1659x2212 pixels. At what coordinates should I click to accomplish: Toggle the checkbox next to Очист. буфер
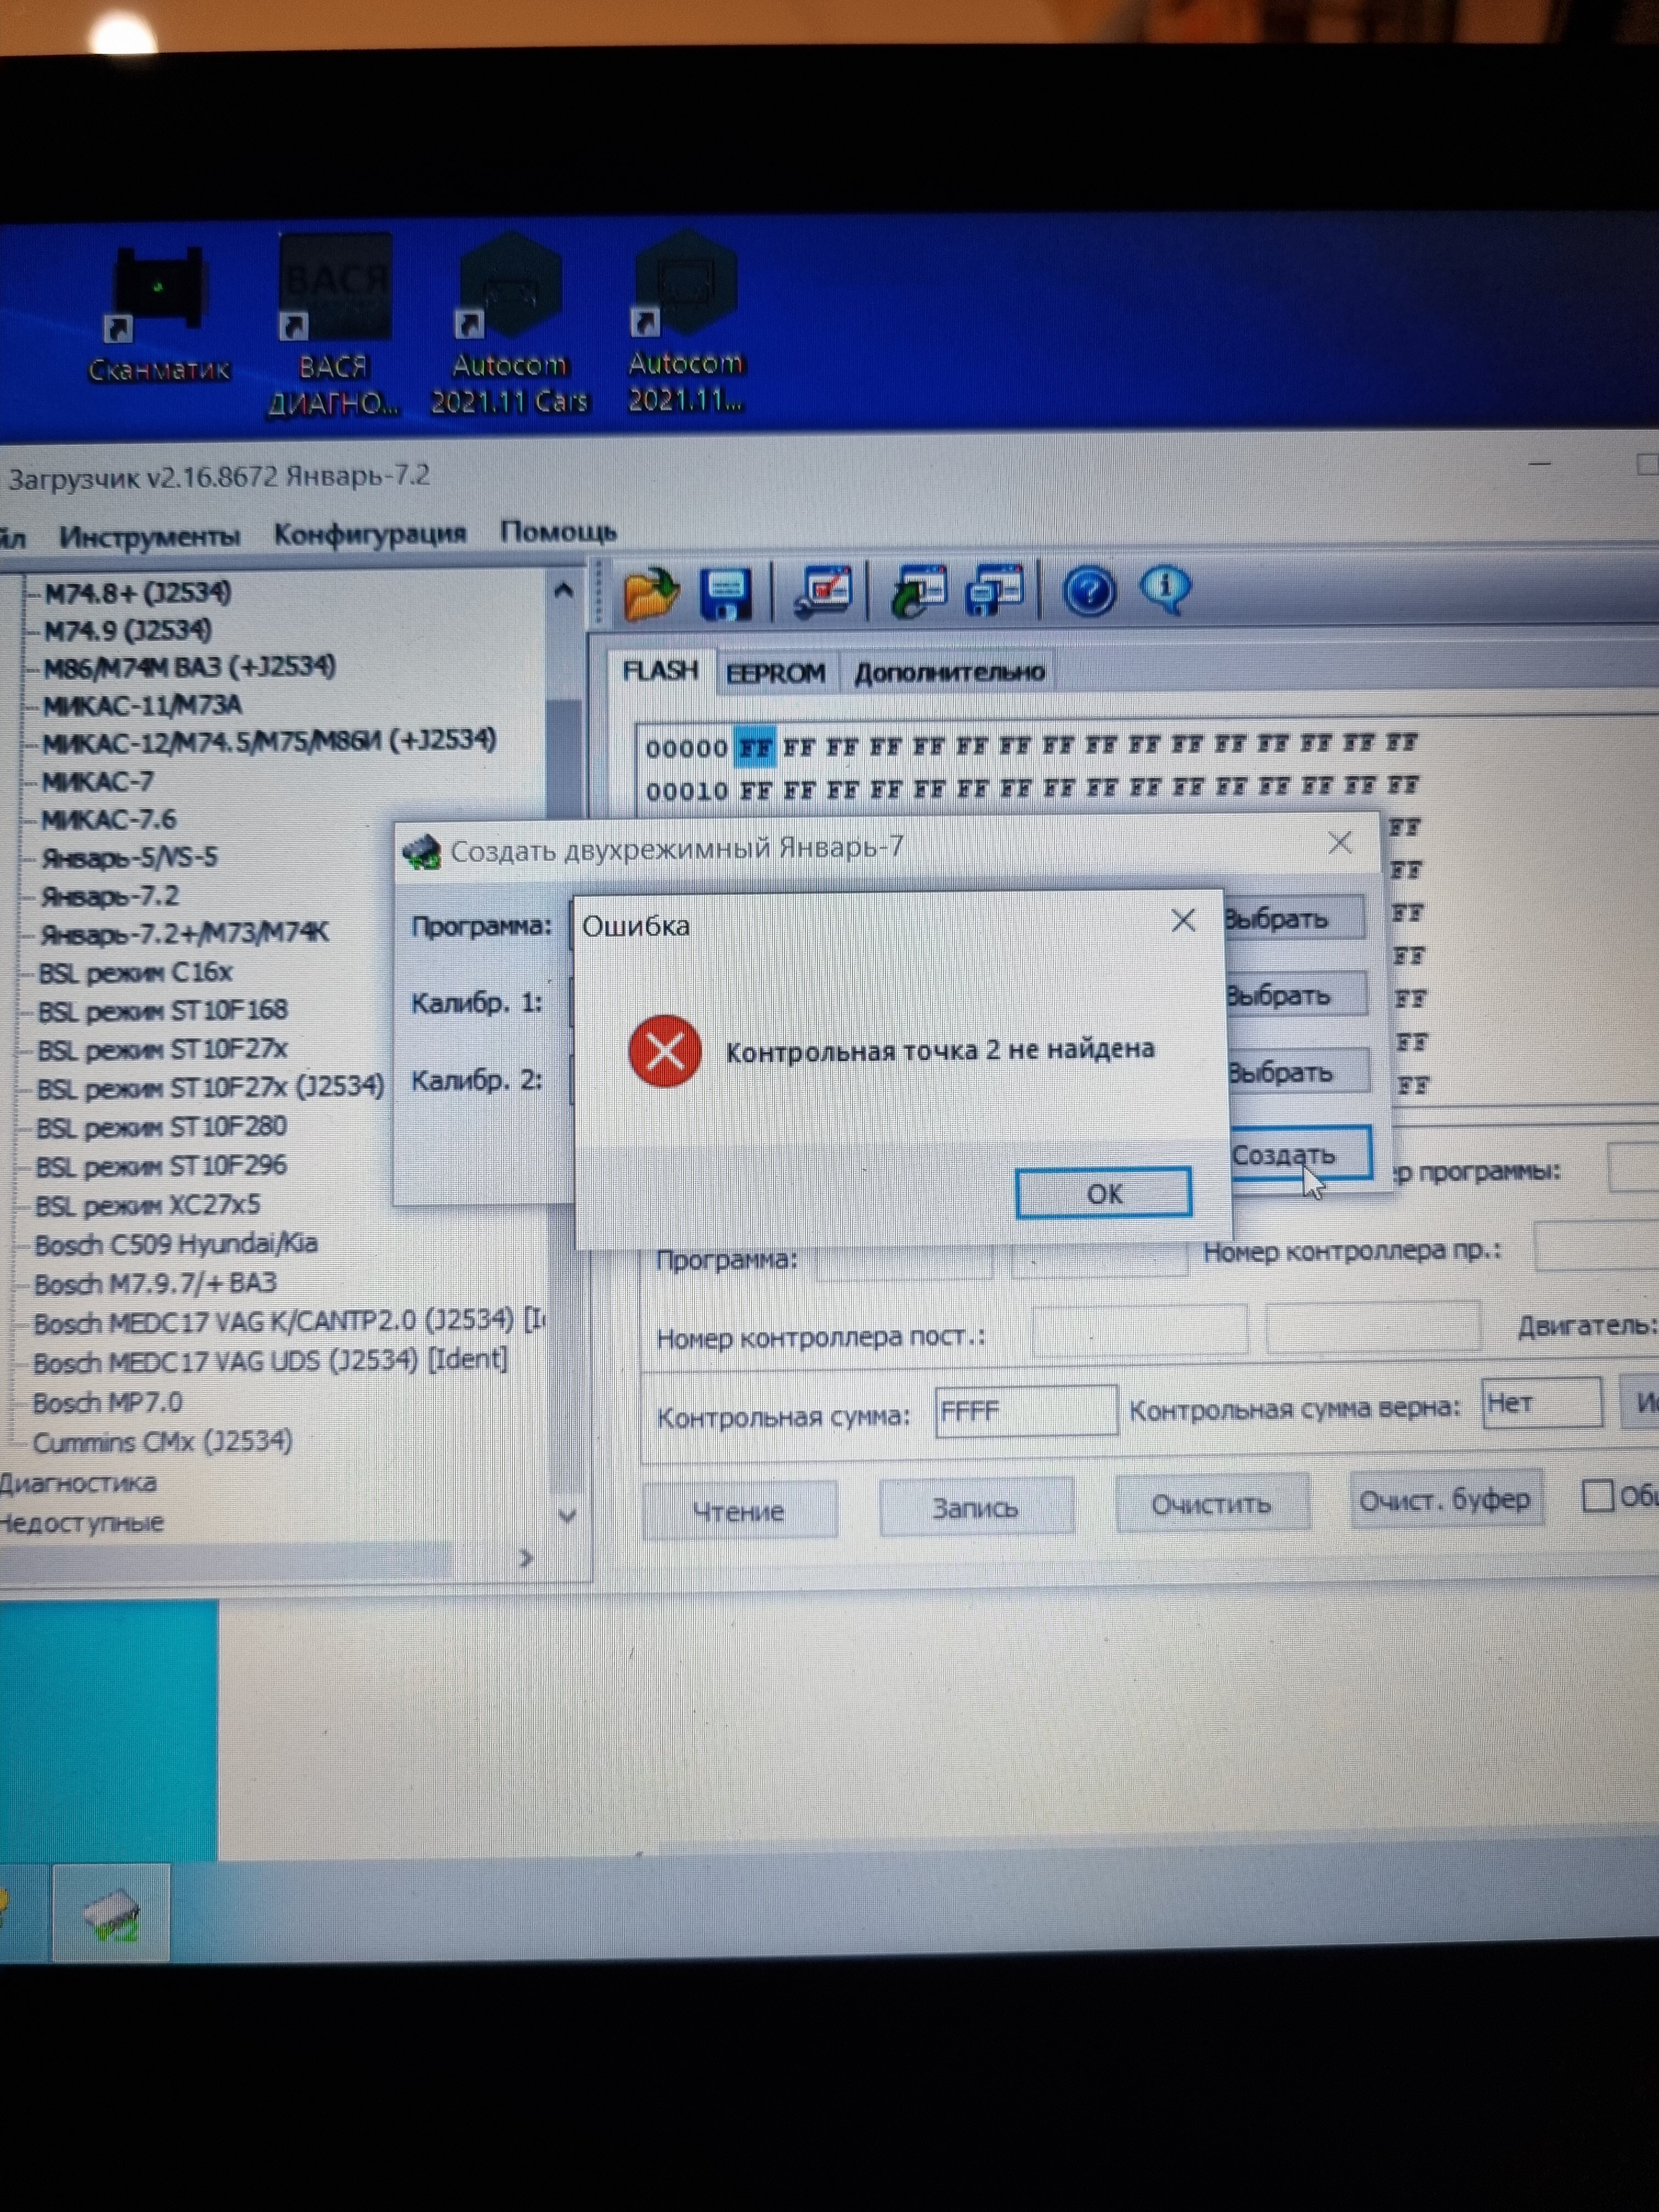coord(1597,1497)
